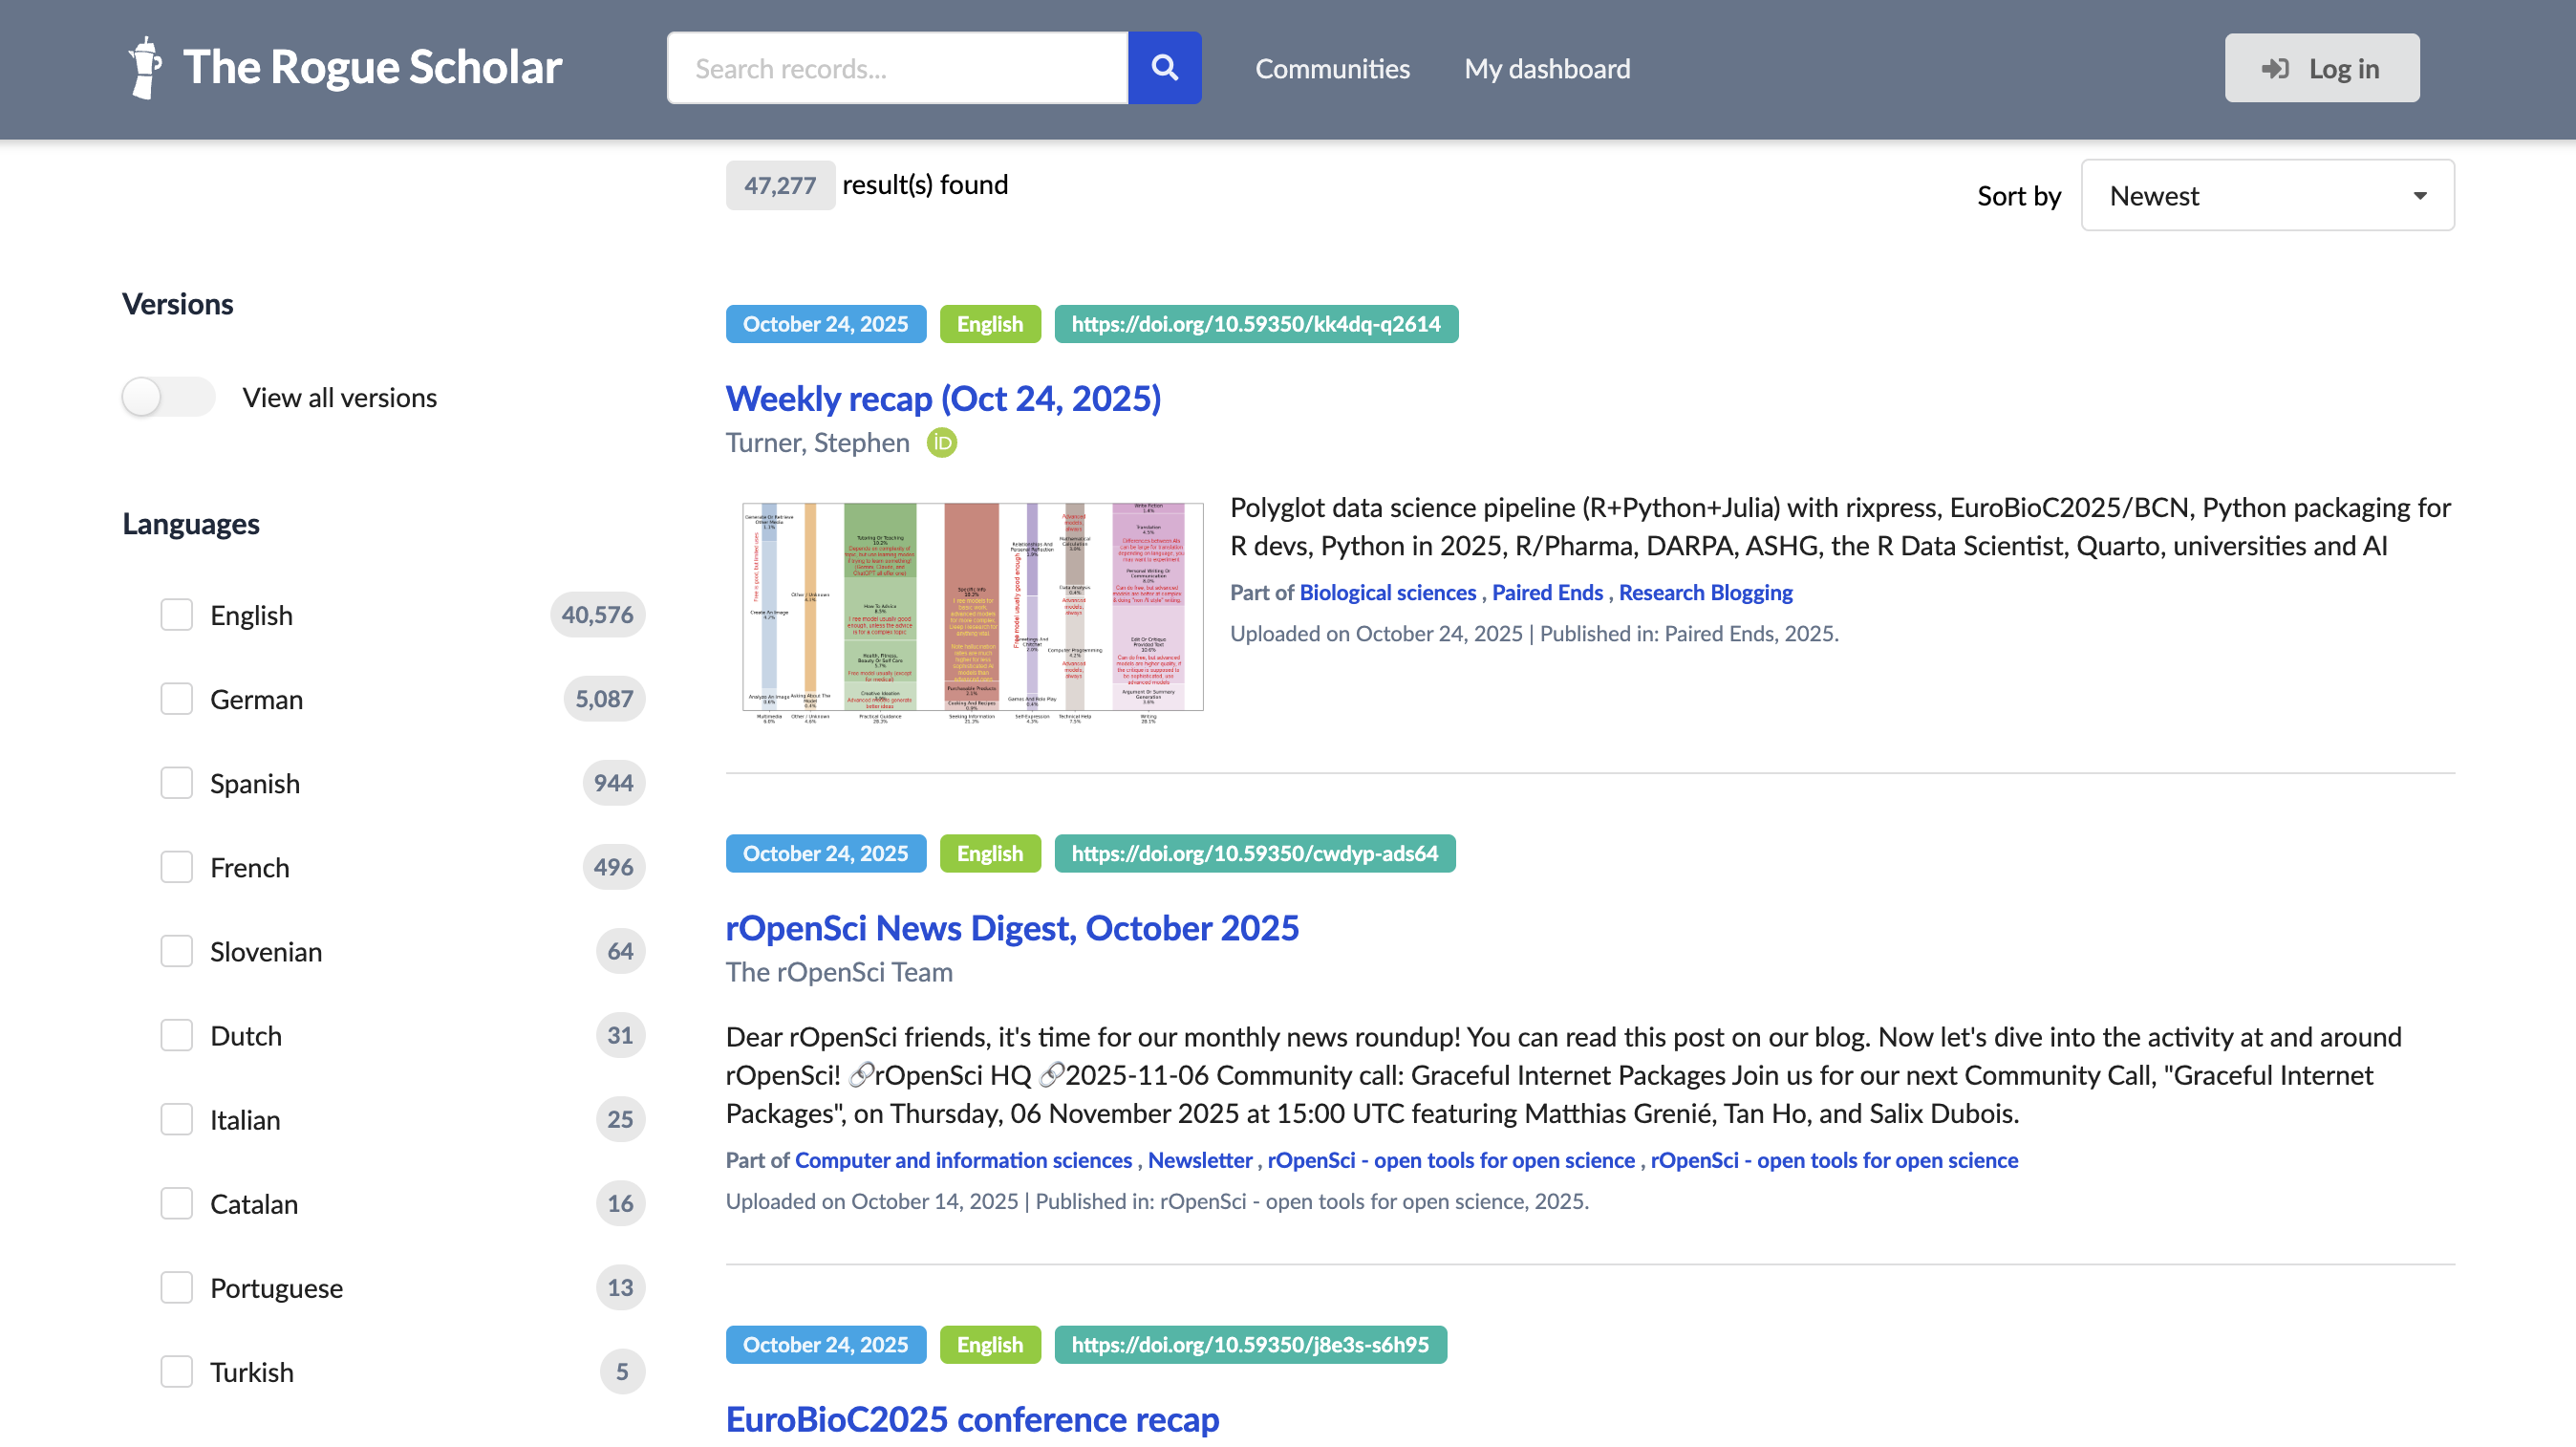The width and height of the screenshot is (2576, 1447).
Task: Click the Sort by dropdown arrow
Action: tap(2419, 196)
